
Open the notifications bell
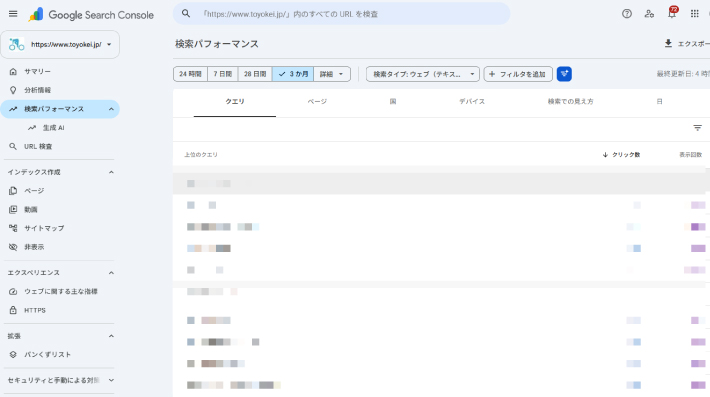(x=672, y=13)
